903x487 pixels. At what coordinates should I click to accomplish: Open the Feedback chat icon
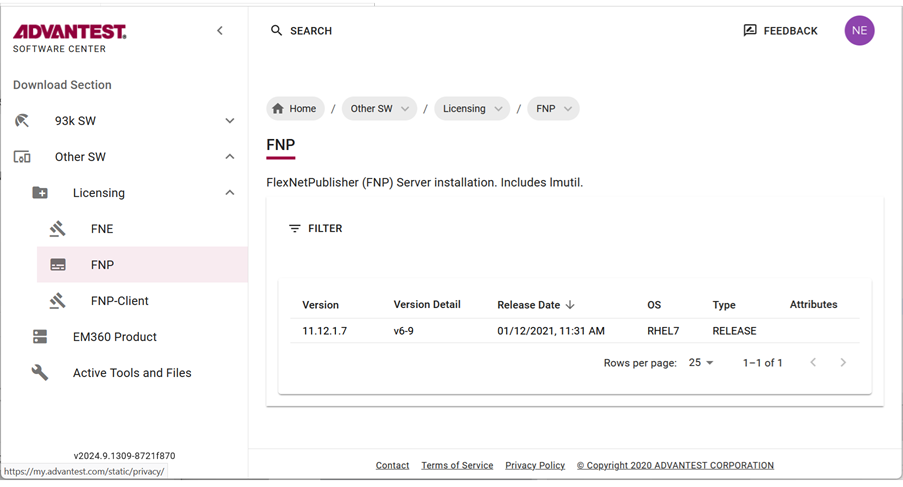[750, 31]
